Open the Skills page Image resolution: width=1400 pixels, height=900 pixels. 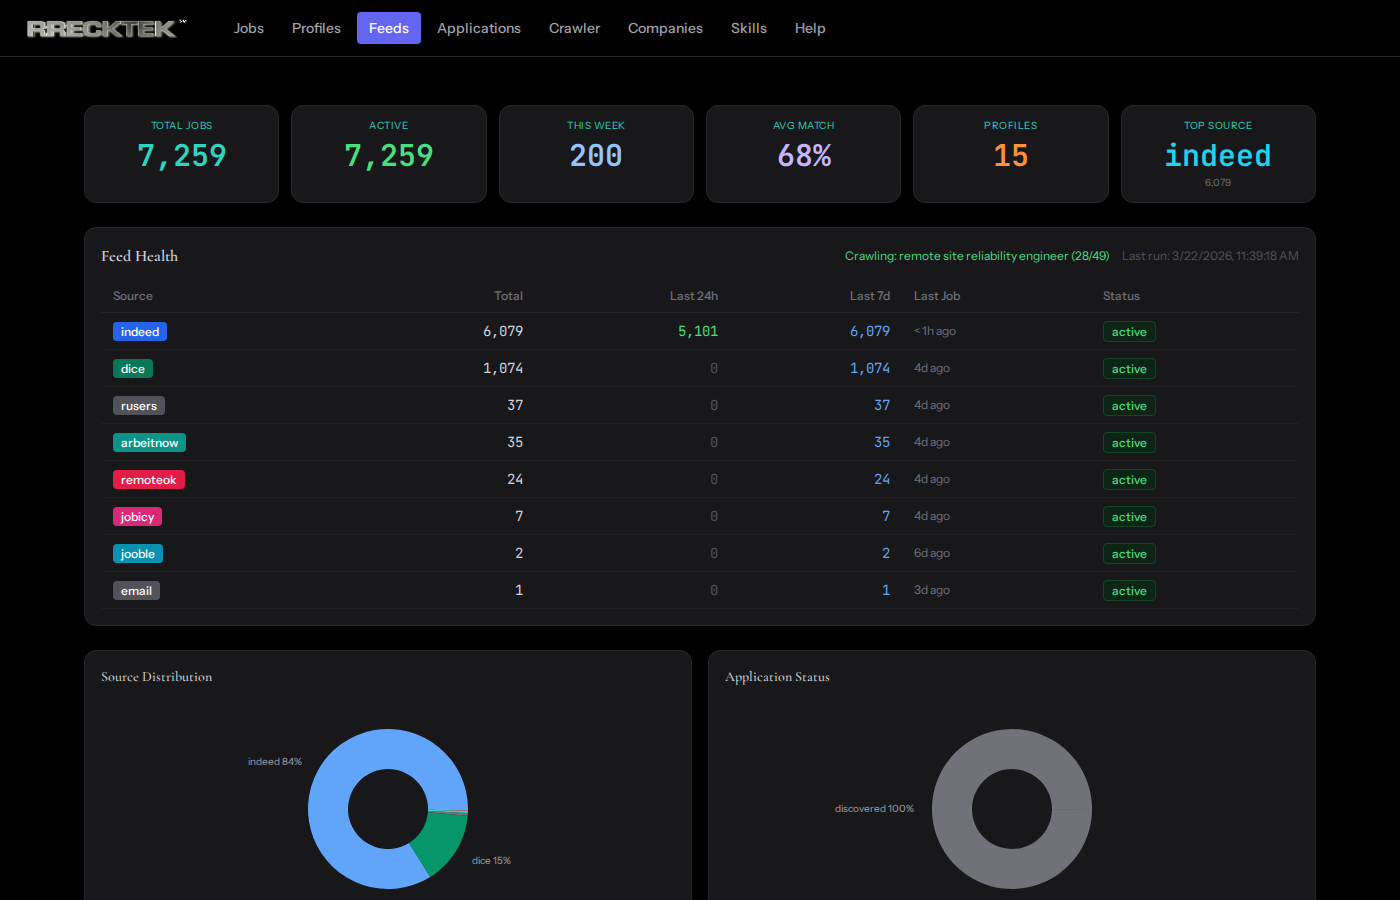[749, 28]
